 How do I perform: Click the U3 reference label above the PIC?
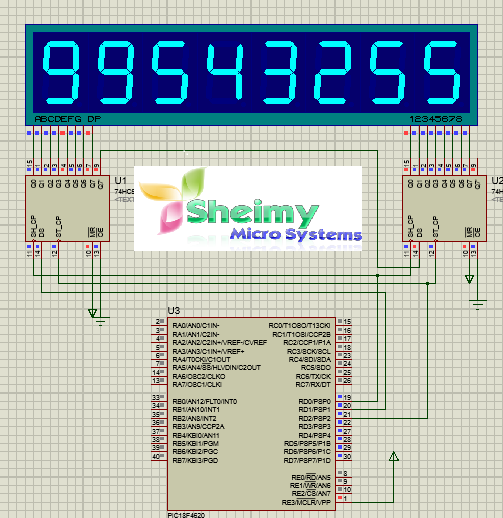tap(174, 311)
